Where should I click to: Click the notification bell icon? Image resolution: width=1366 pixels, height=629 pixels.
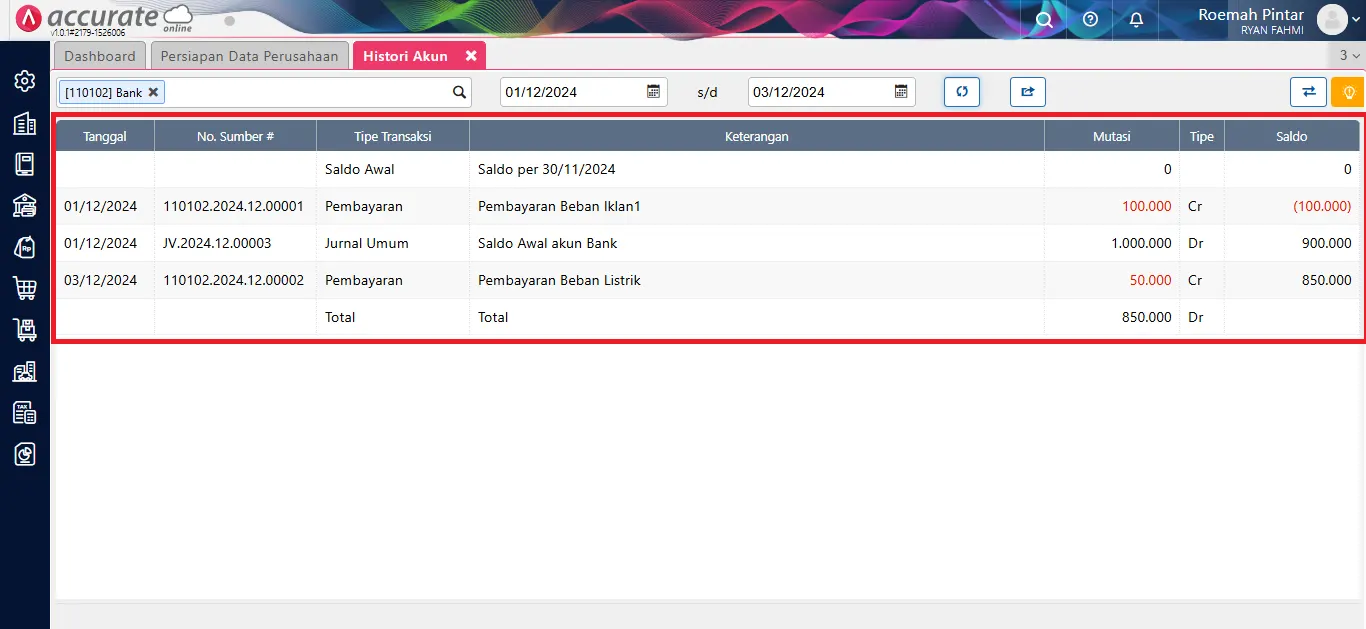[1136, 19]
